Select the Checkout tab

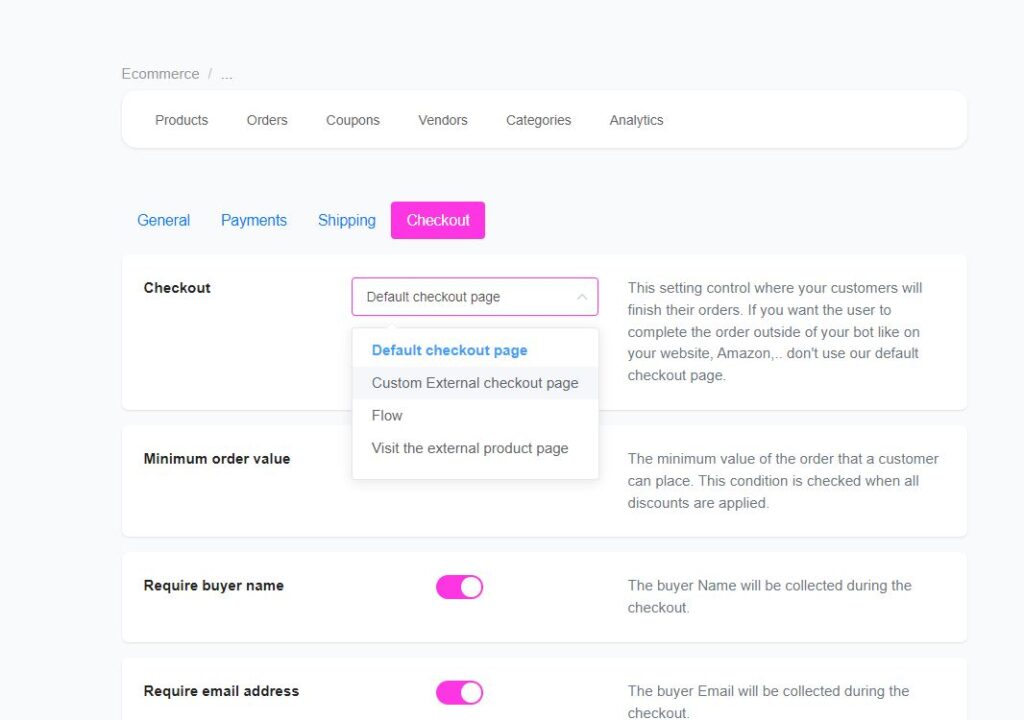438,220
